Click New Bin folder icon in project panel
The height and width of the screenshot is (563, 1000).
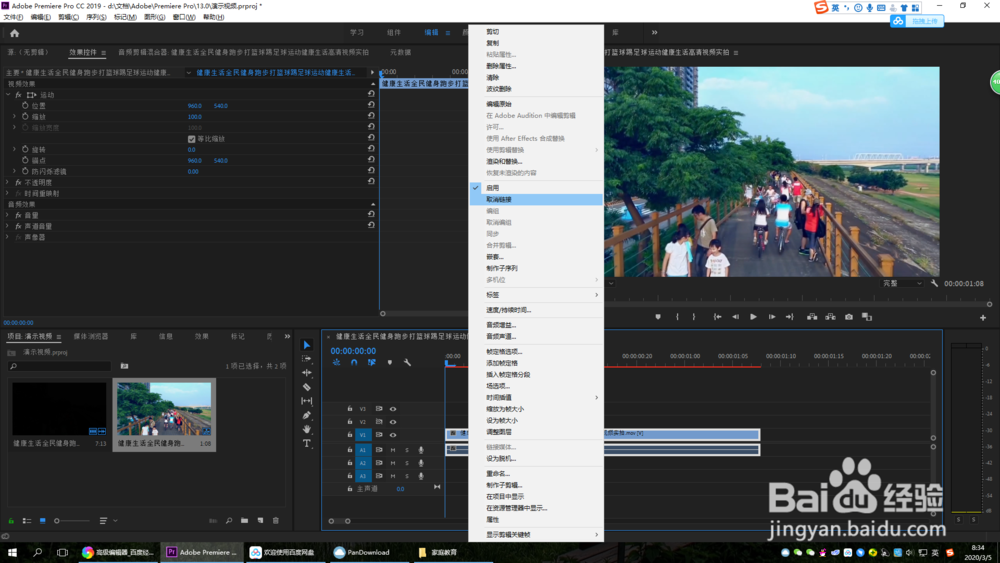(x=244, y=521)
